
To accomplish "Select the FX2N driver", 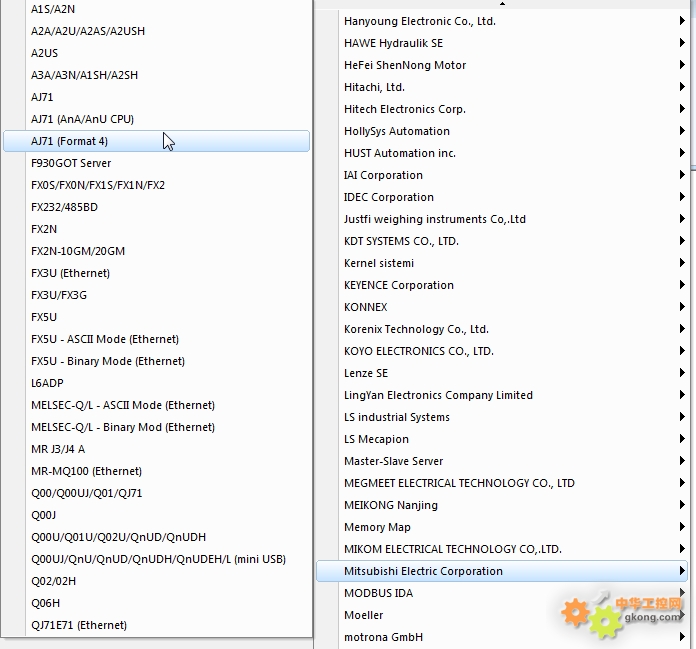I will coord(156,229).
